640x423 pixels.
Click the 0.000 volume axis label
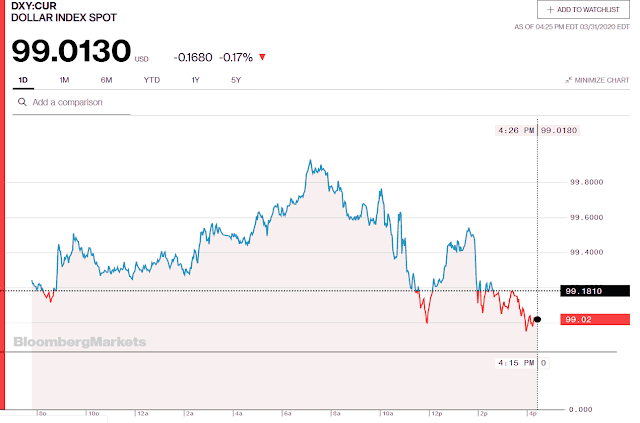580,409
